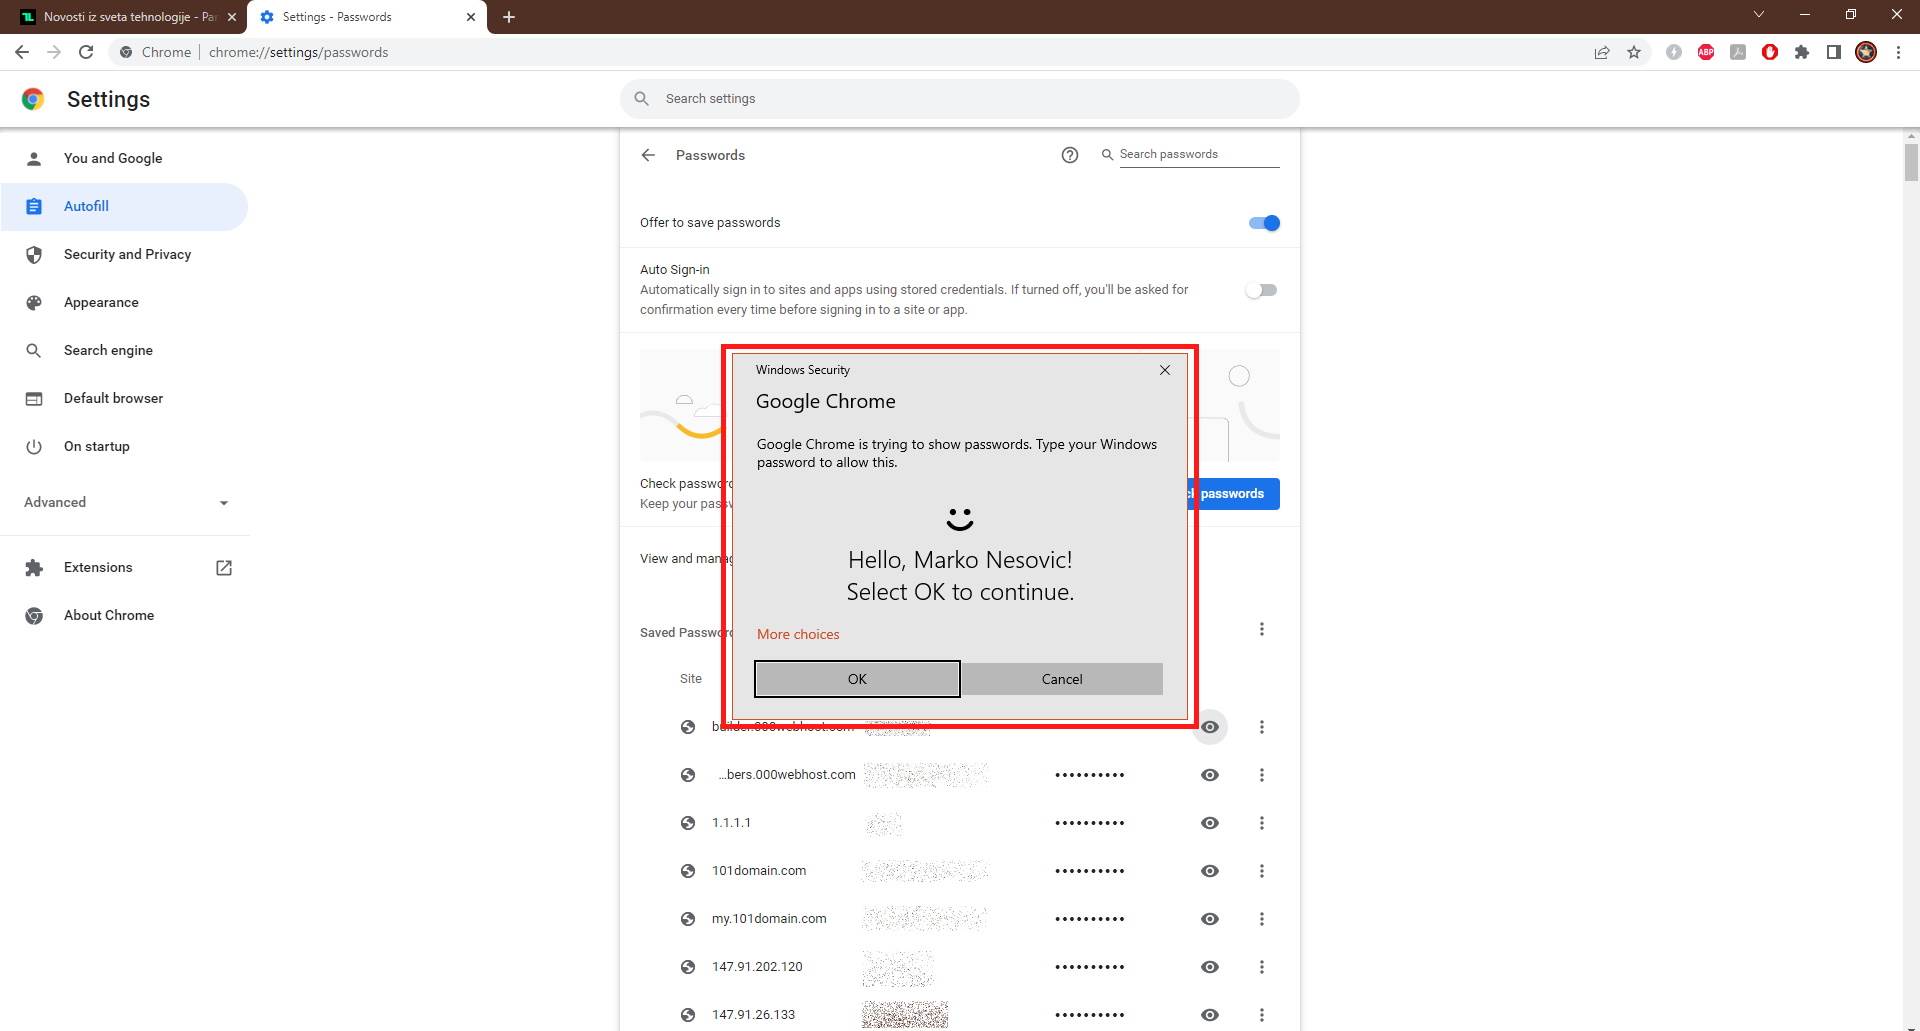Enable Auto Sign-in
The image size is (1920, 1031).
click(x=1261, y=289)
